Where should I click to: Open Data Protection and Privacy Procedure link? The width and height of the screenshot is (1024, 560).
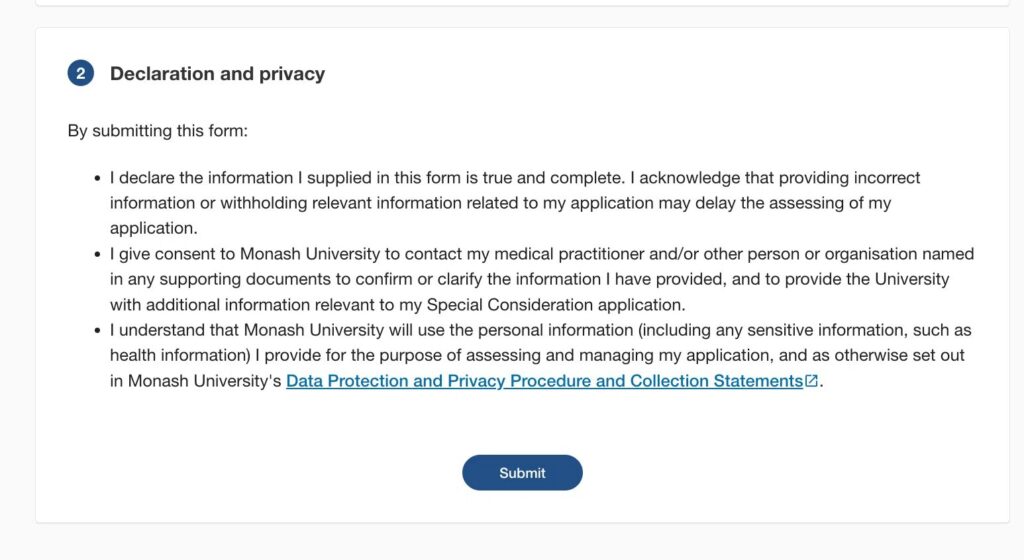pyautogui.click(x=544, y=381)
